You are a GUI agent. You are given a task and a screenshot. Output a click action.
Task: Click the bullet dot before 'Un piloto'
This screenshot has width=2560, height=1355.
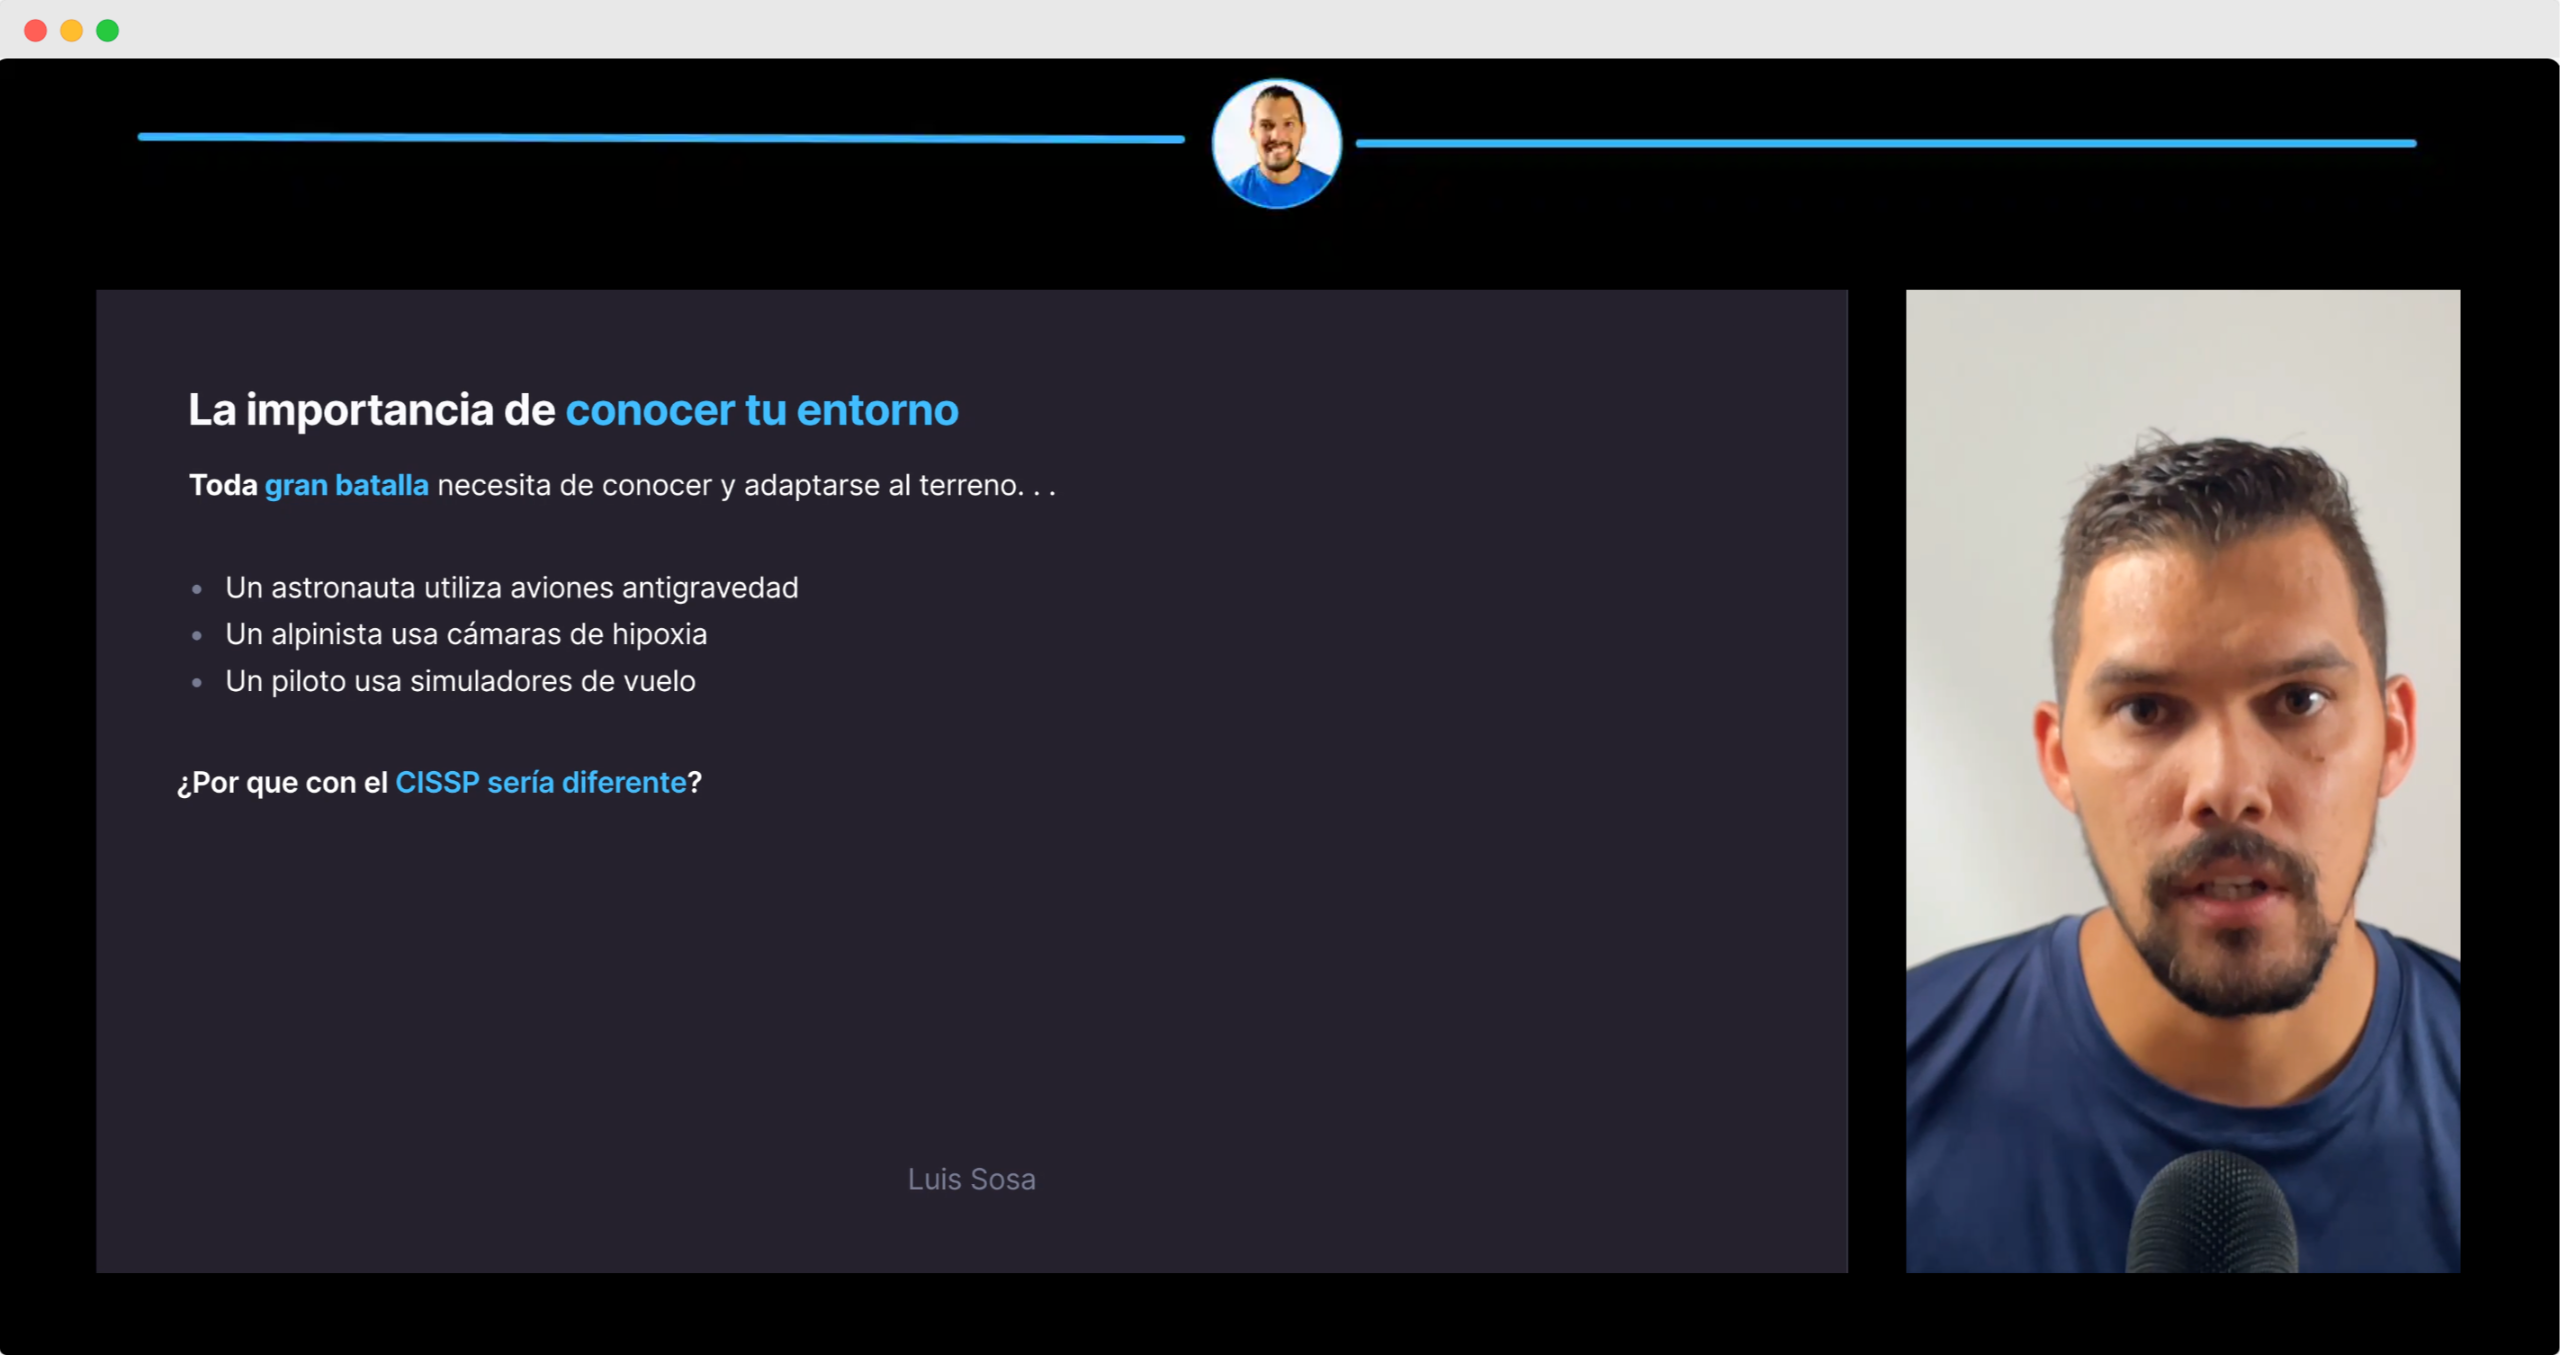[x=197, y=683]
